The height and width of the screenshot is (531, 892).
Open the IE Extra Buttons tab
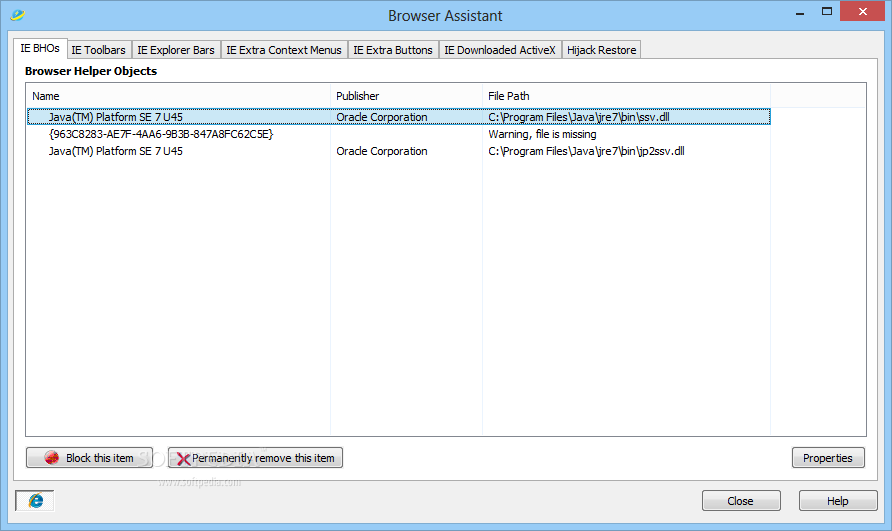[x=393, y=50]
